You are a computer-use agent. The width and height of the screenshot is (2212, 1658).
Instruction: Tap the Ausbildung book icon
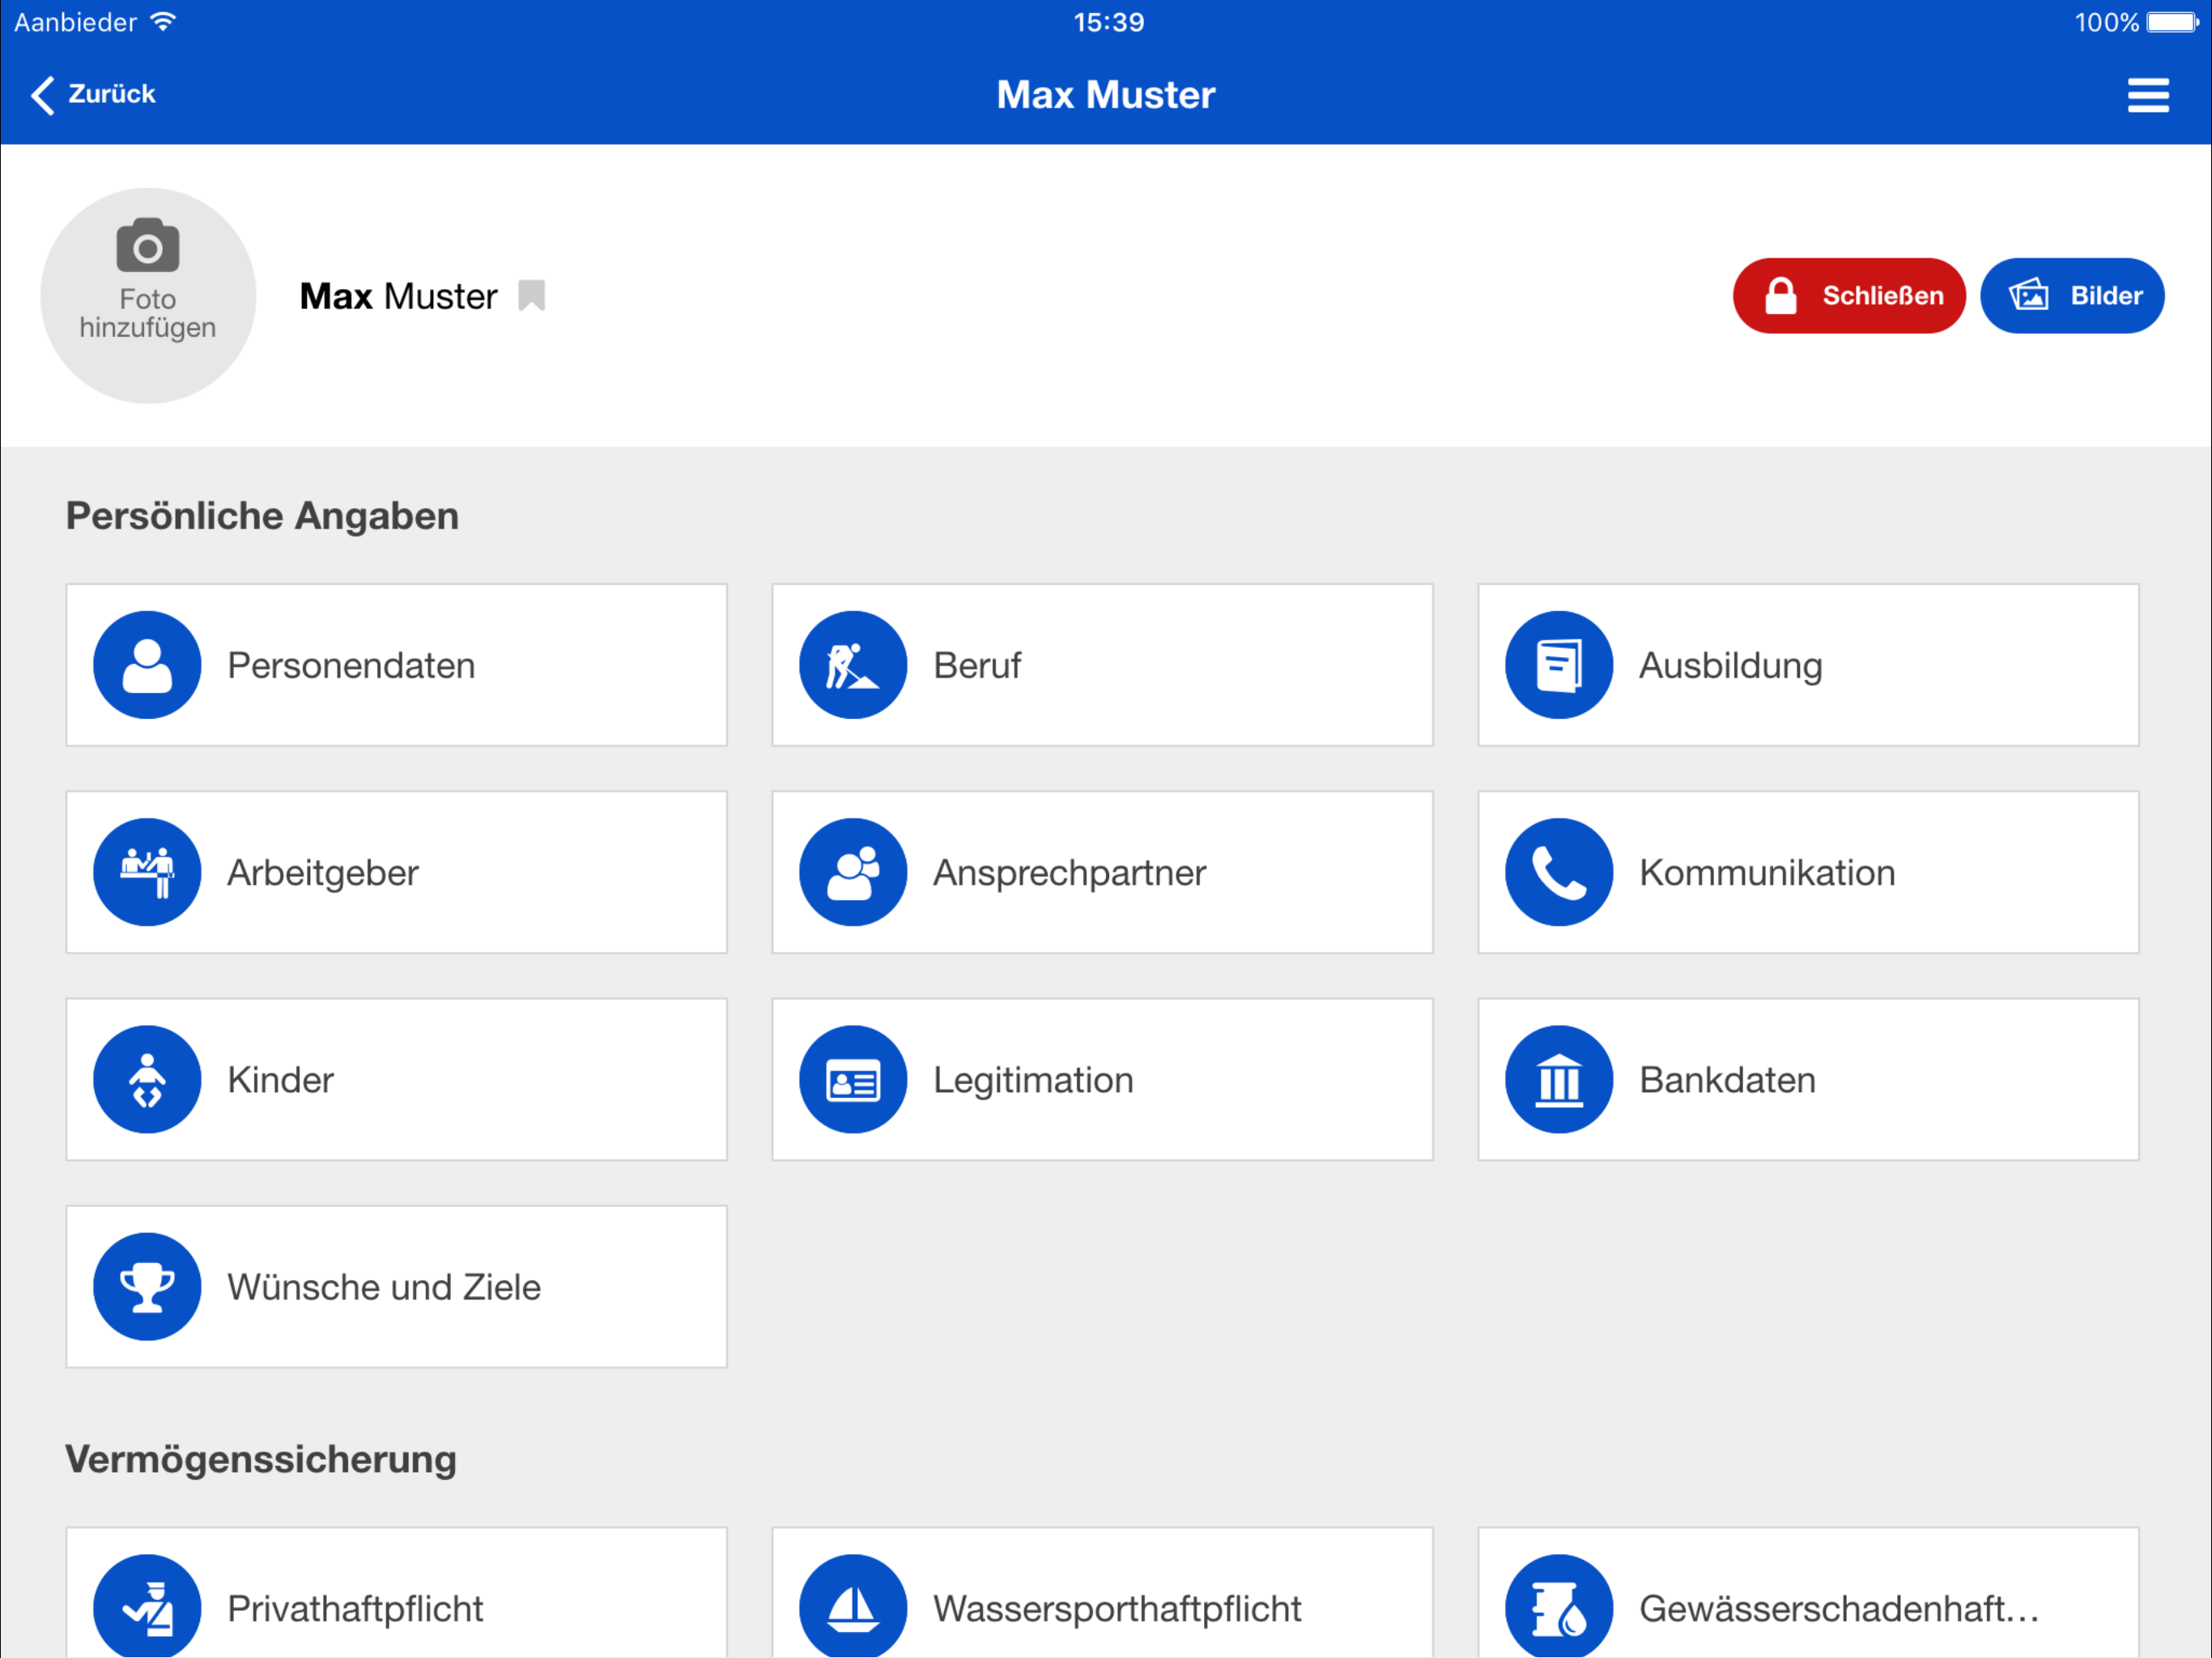point(1558,665)
